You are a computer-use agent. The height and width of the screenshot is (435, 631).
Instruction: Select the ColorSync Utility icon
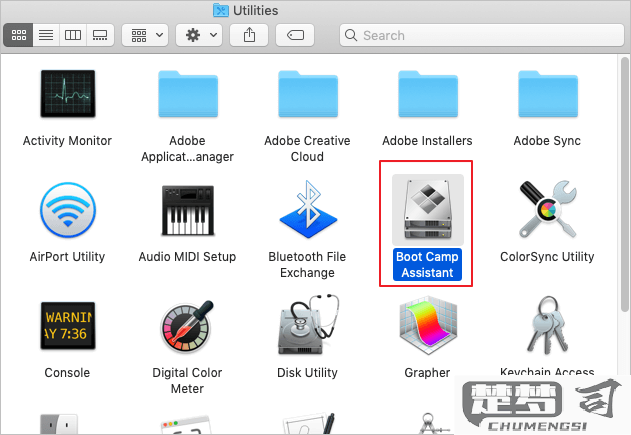click(548, 209)
